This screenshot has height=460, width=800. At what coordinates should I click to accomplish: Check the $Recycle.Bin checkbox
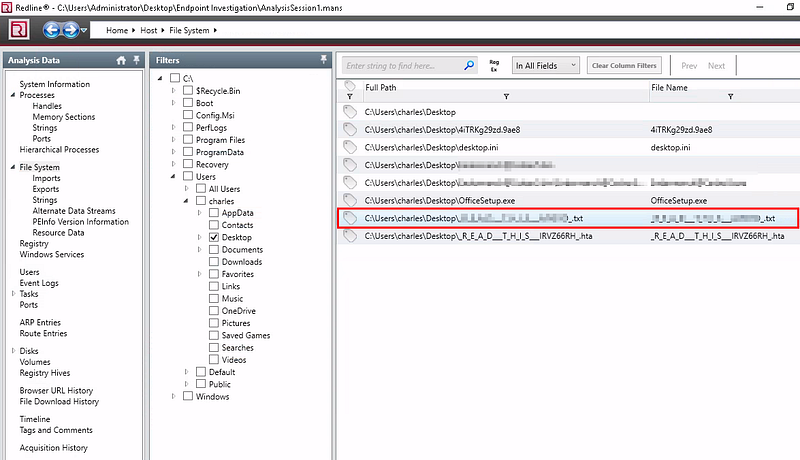tap(188, 90)
